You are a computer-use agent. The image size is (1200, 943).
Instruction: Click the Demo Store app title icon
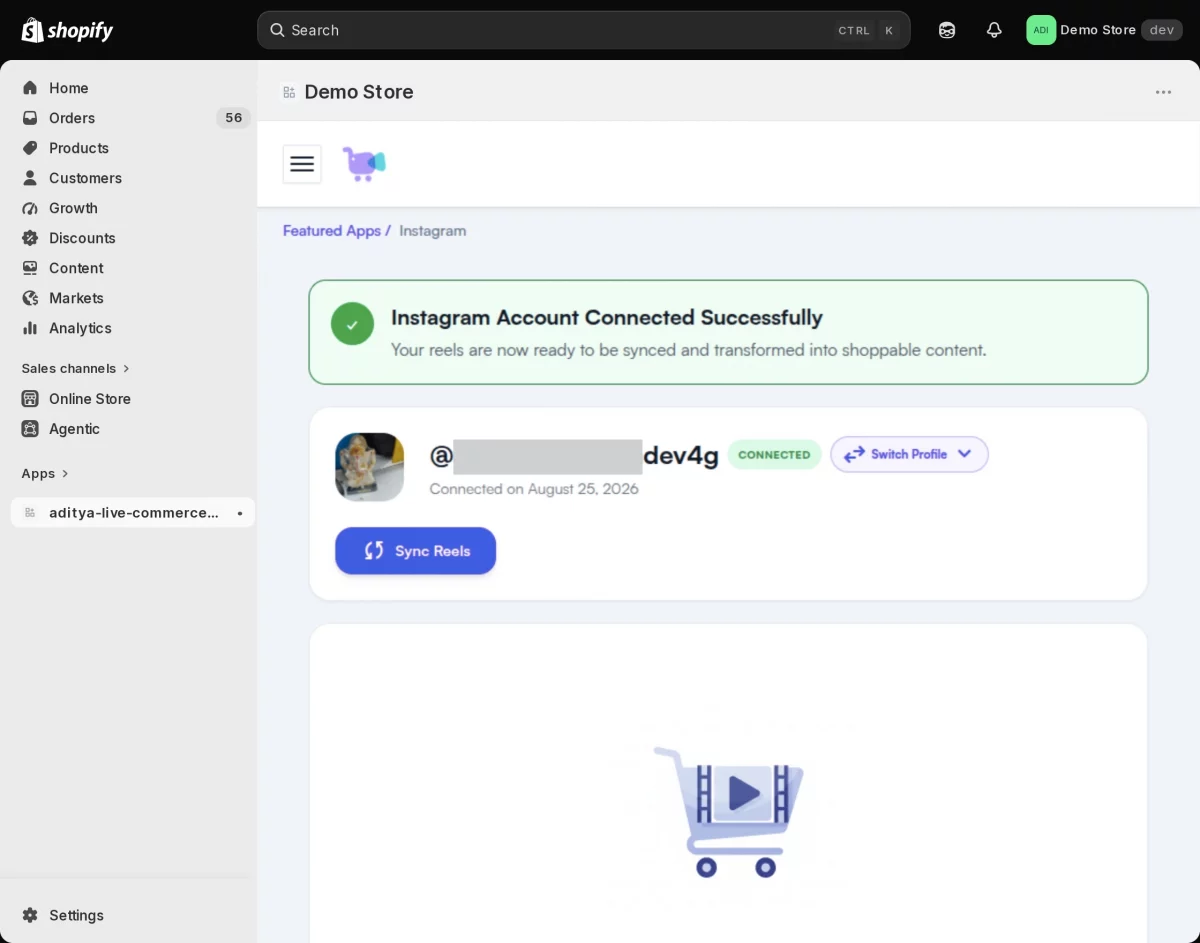[x=289, y=92]
